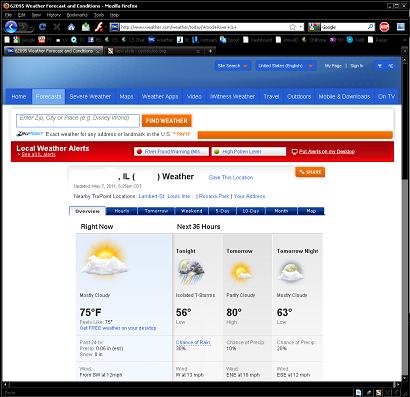410x397 pixels.
Task: Open the Bookmarks menu
Action: [77, 15]
